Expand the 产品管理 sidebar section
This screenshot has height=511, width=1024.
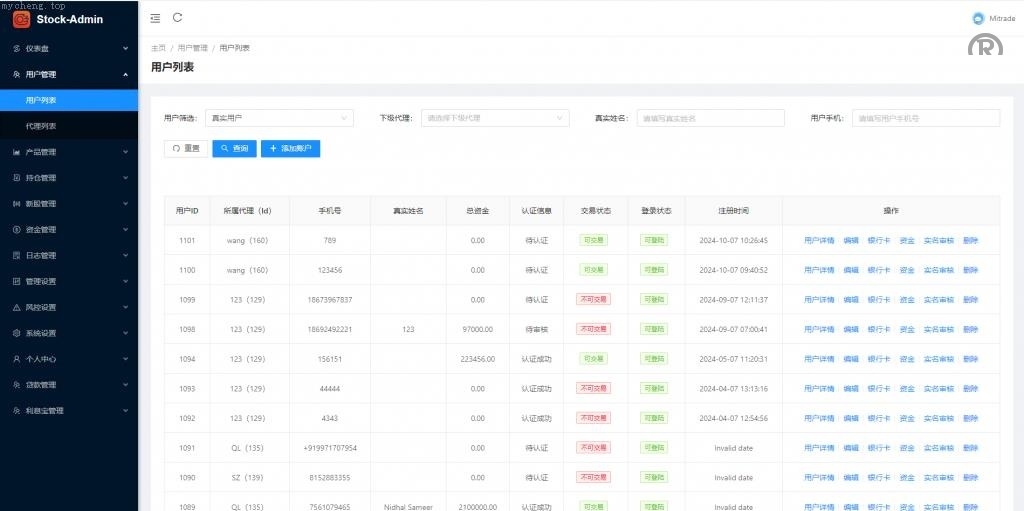point(68,152)
